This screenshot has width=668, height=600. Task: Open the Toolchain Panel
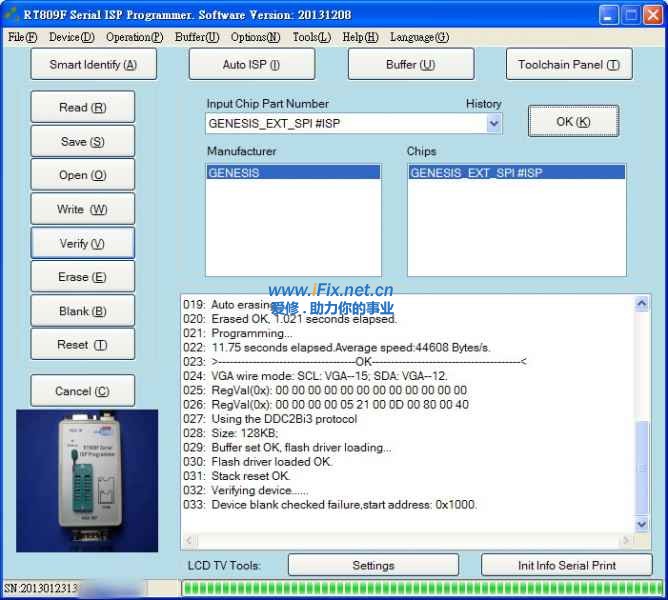point(568,65)
